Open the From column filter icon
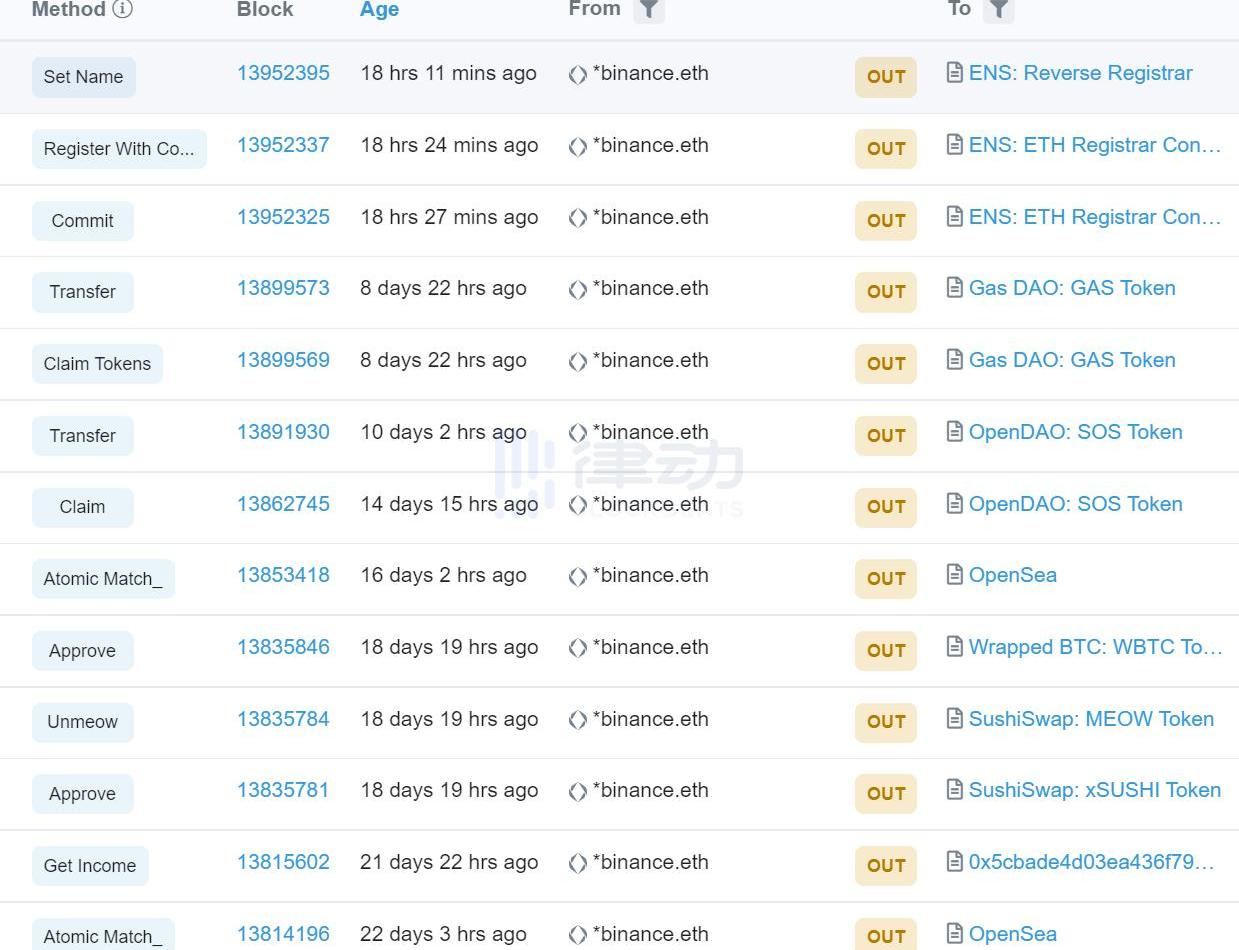The width and height of the screenshot is (1239, 950). 649,10
